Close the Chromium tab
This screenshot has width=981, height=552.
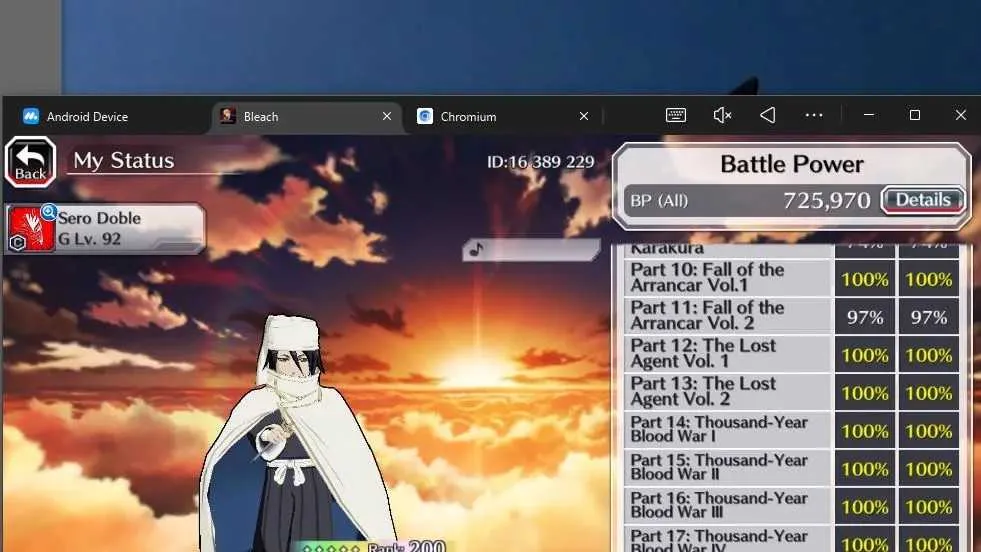[584, 116]
